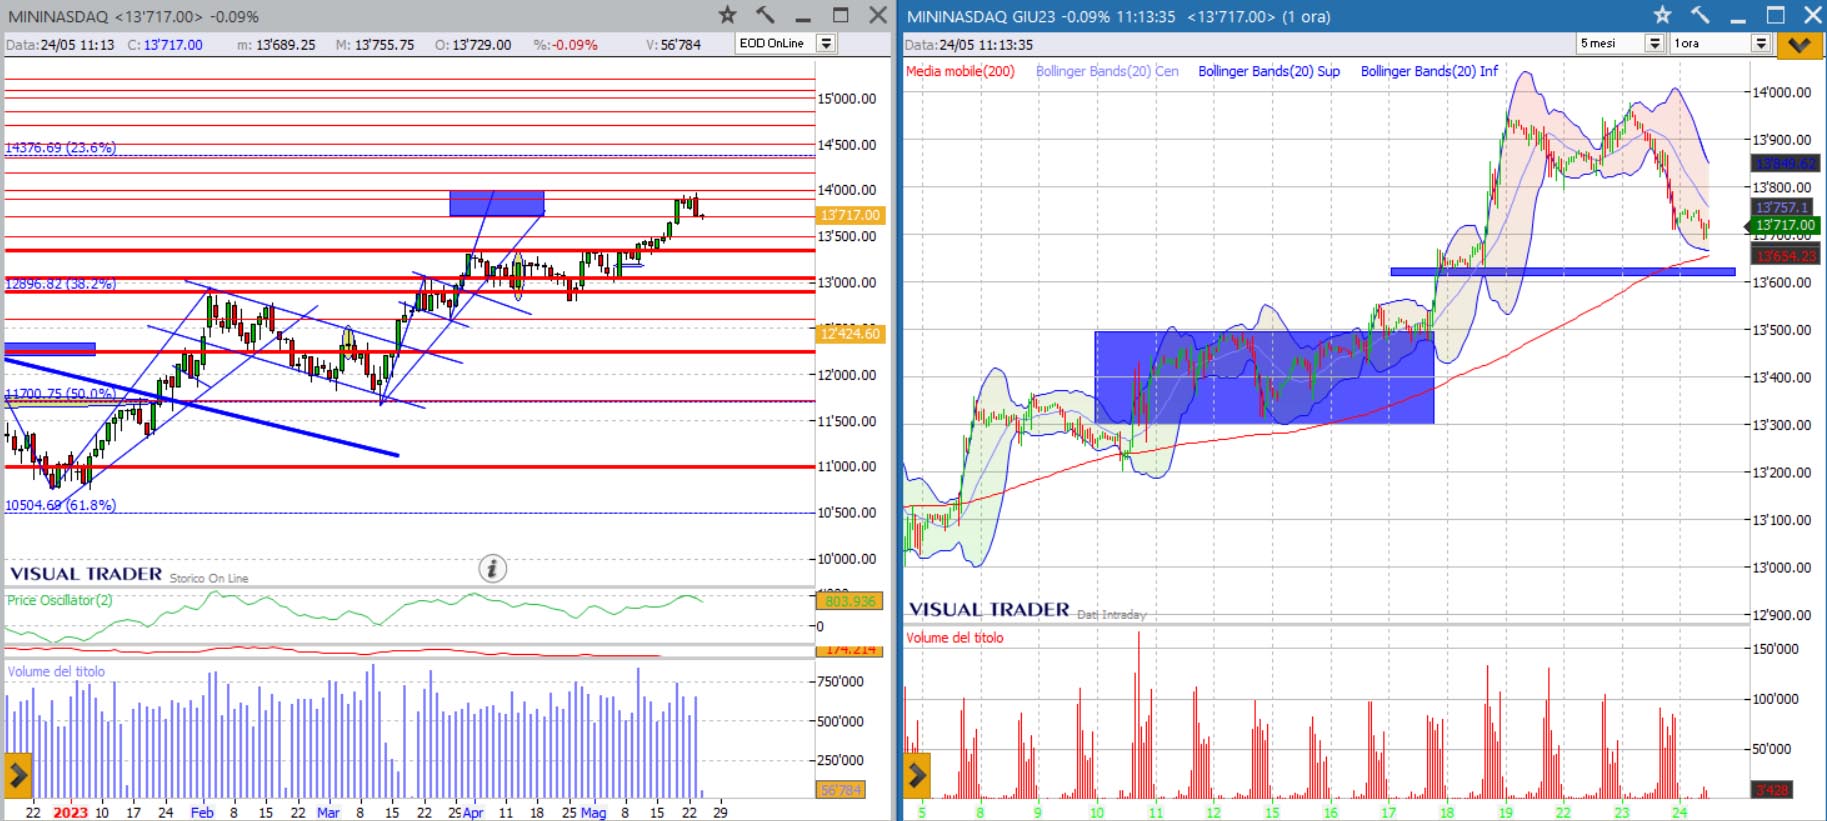Click the Mag label on left time axis
1827x821 pixels.
(x=594, y=812)
